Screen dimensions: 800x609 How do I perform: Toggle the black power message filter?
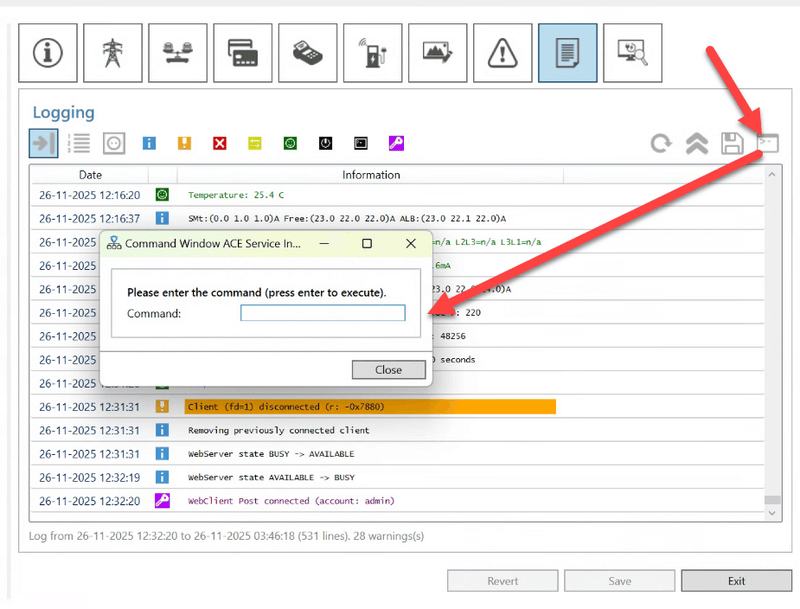pos(326,143)
